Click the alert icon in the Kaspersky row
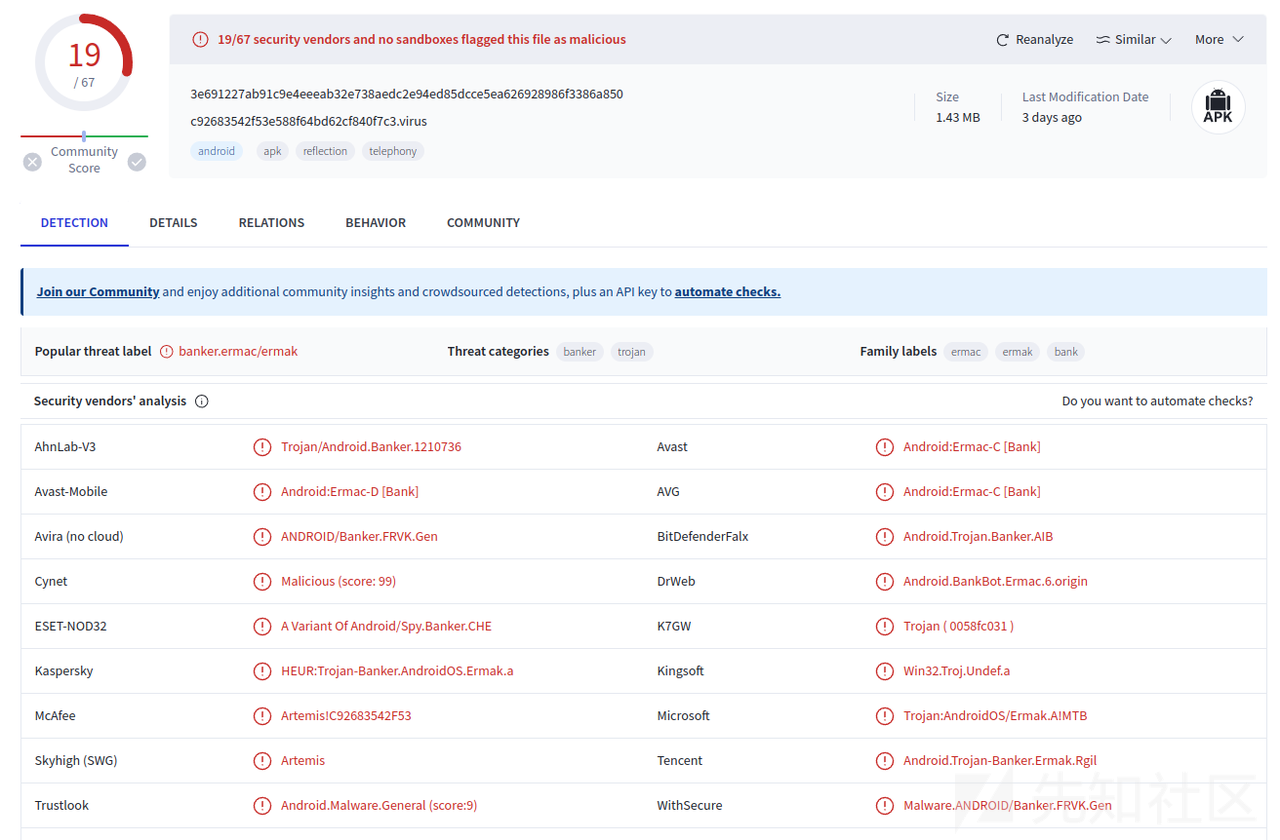Screen dimensions: 1280x840 pyautogui.click(x=262, y=671)
